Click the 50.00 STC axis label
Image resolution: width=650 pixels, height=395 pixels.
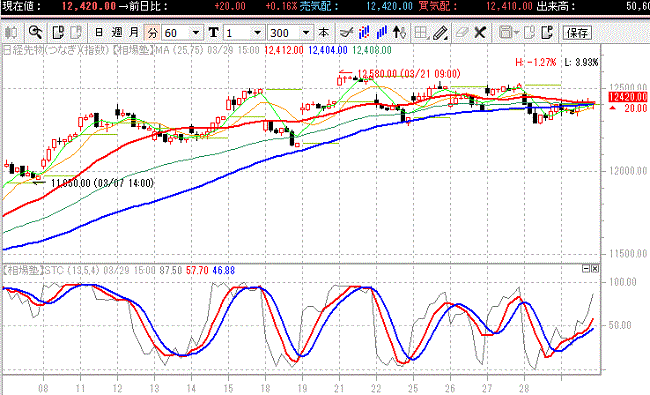tap(620, 325)
